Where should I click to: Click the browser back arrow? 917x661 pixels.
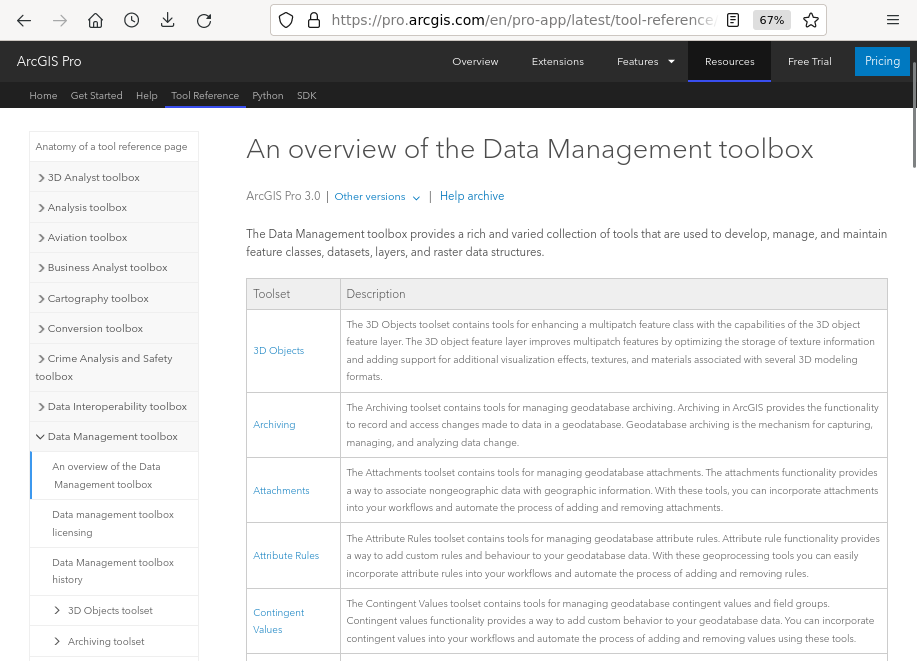coord(24,20)
